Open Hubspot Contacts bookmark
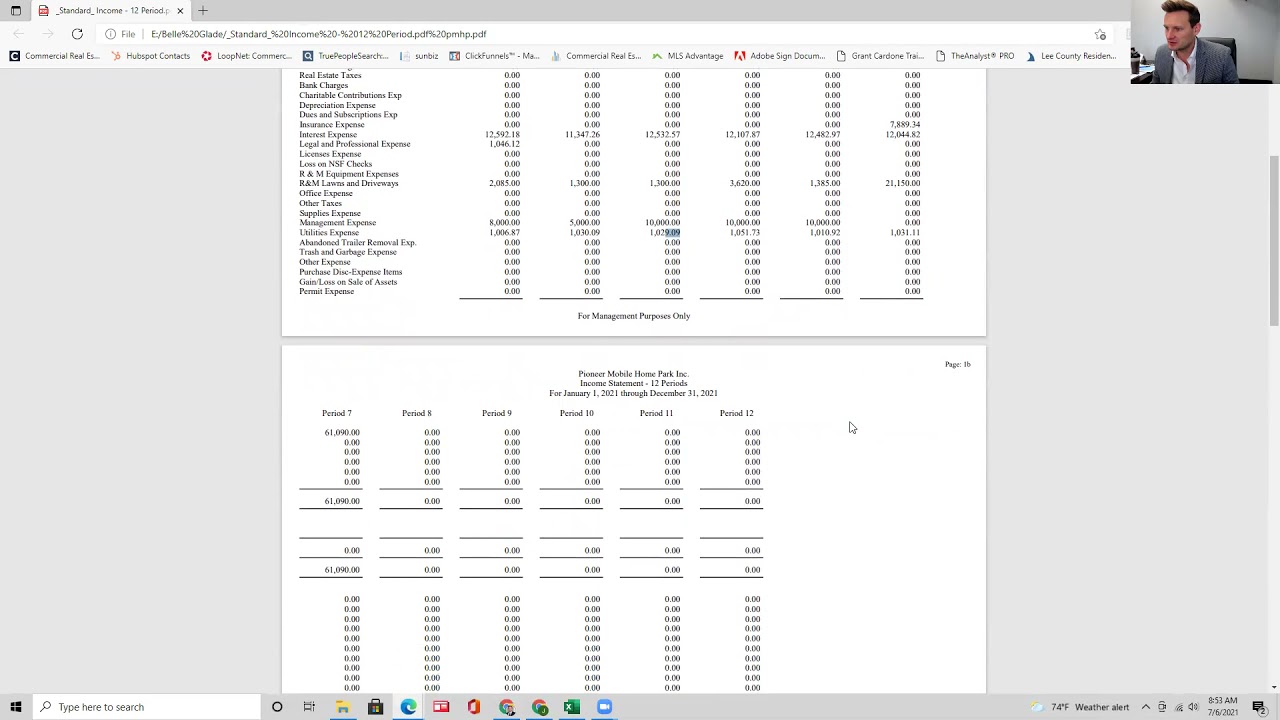This screenshot has height=720, width=1280. 150,56
